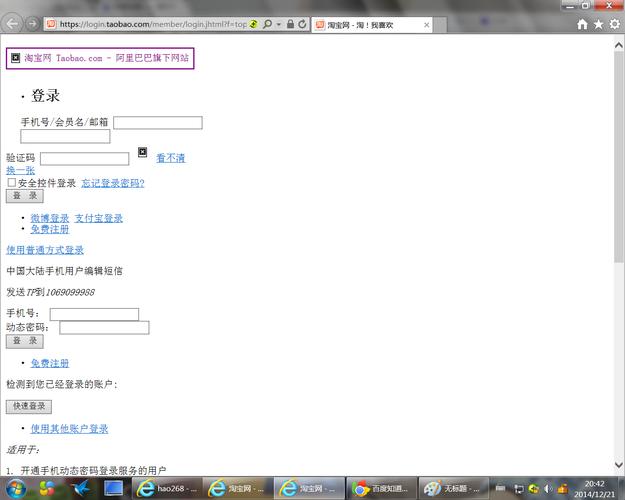Click the volume speaker tray icon

coord(548,488)
